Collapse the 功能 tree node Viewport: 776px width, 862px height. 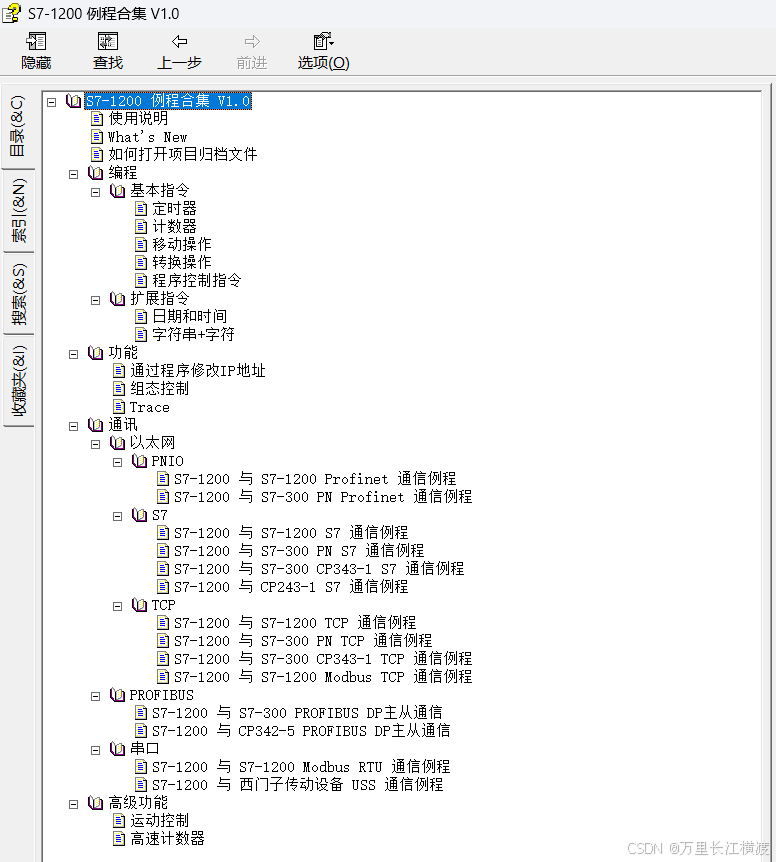coord(74,354)
